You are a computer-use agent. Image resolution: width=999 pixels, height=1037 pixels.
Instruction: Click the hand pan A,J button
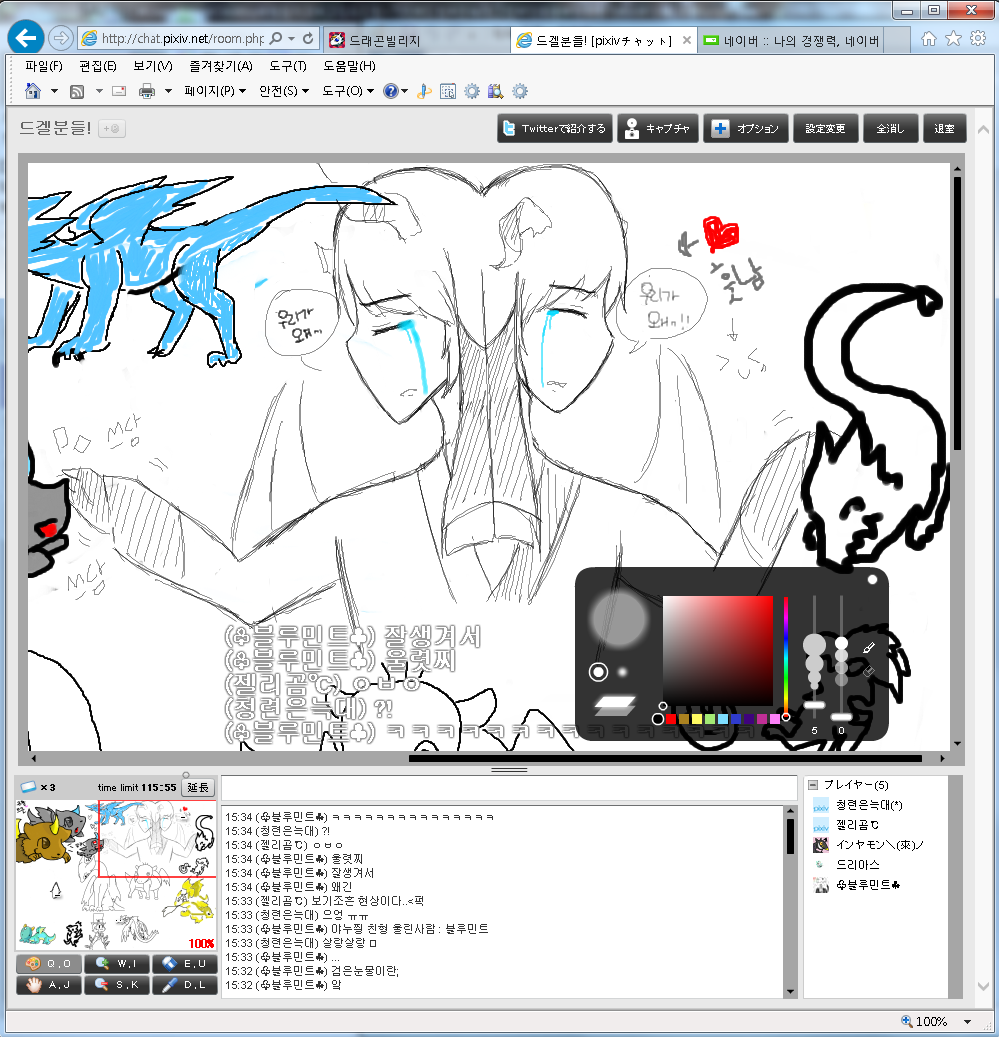tap(48, 985)
